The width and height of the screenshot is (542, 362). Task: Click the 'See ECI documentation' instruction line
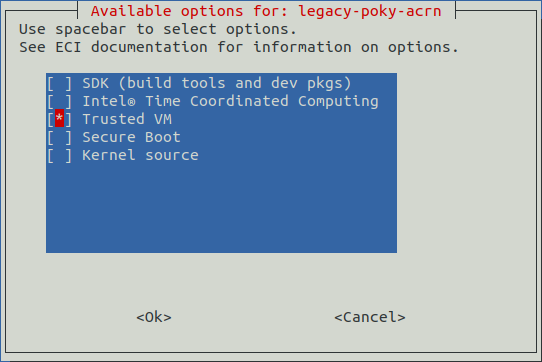(x=239, y=47)
